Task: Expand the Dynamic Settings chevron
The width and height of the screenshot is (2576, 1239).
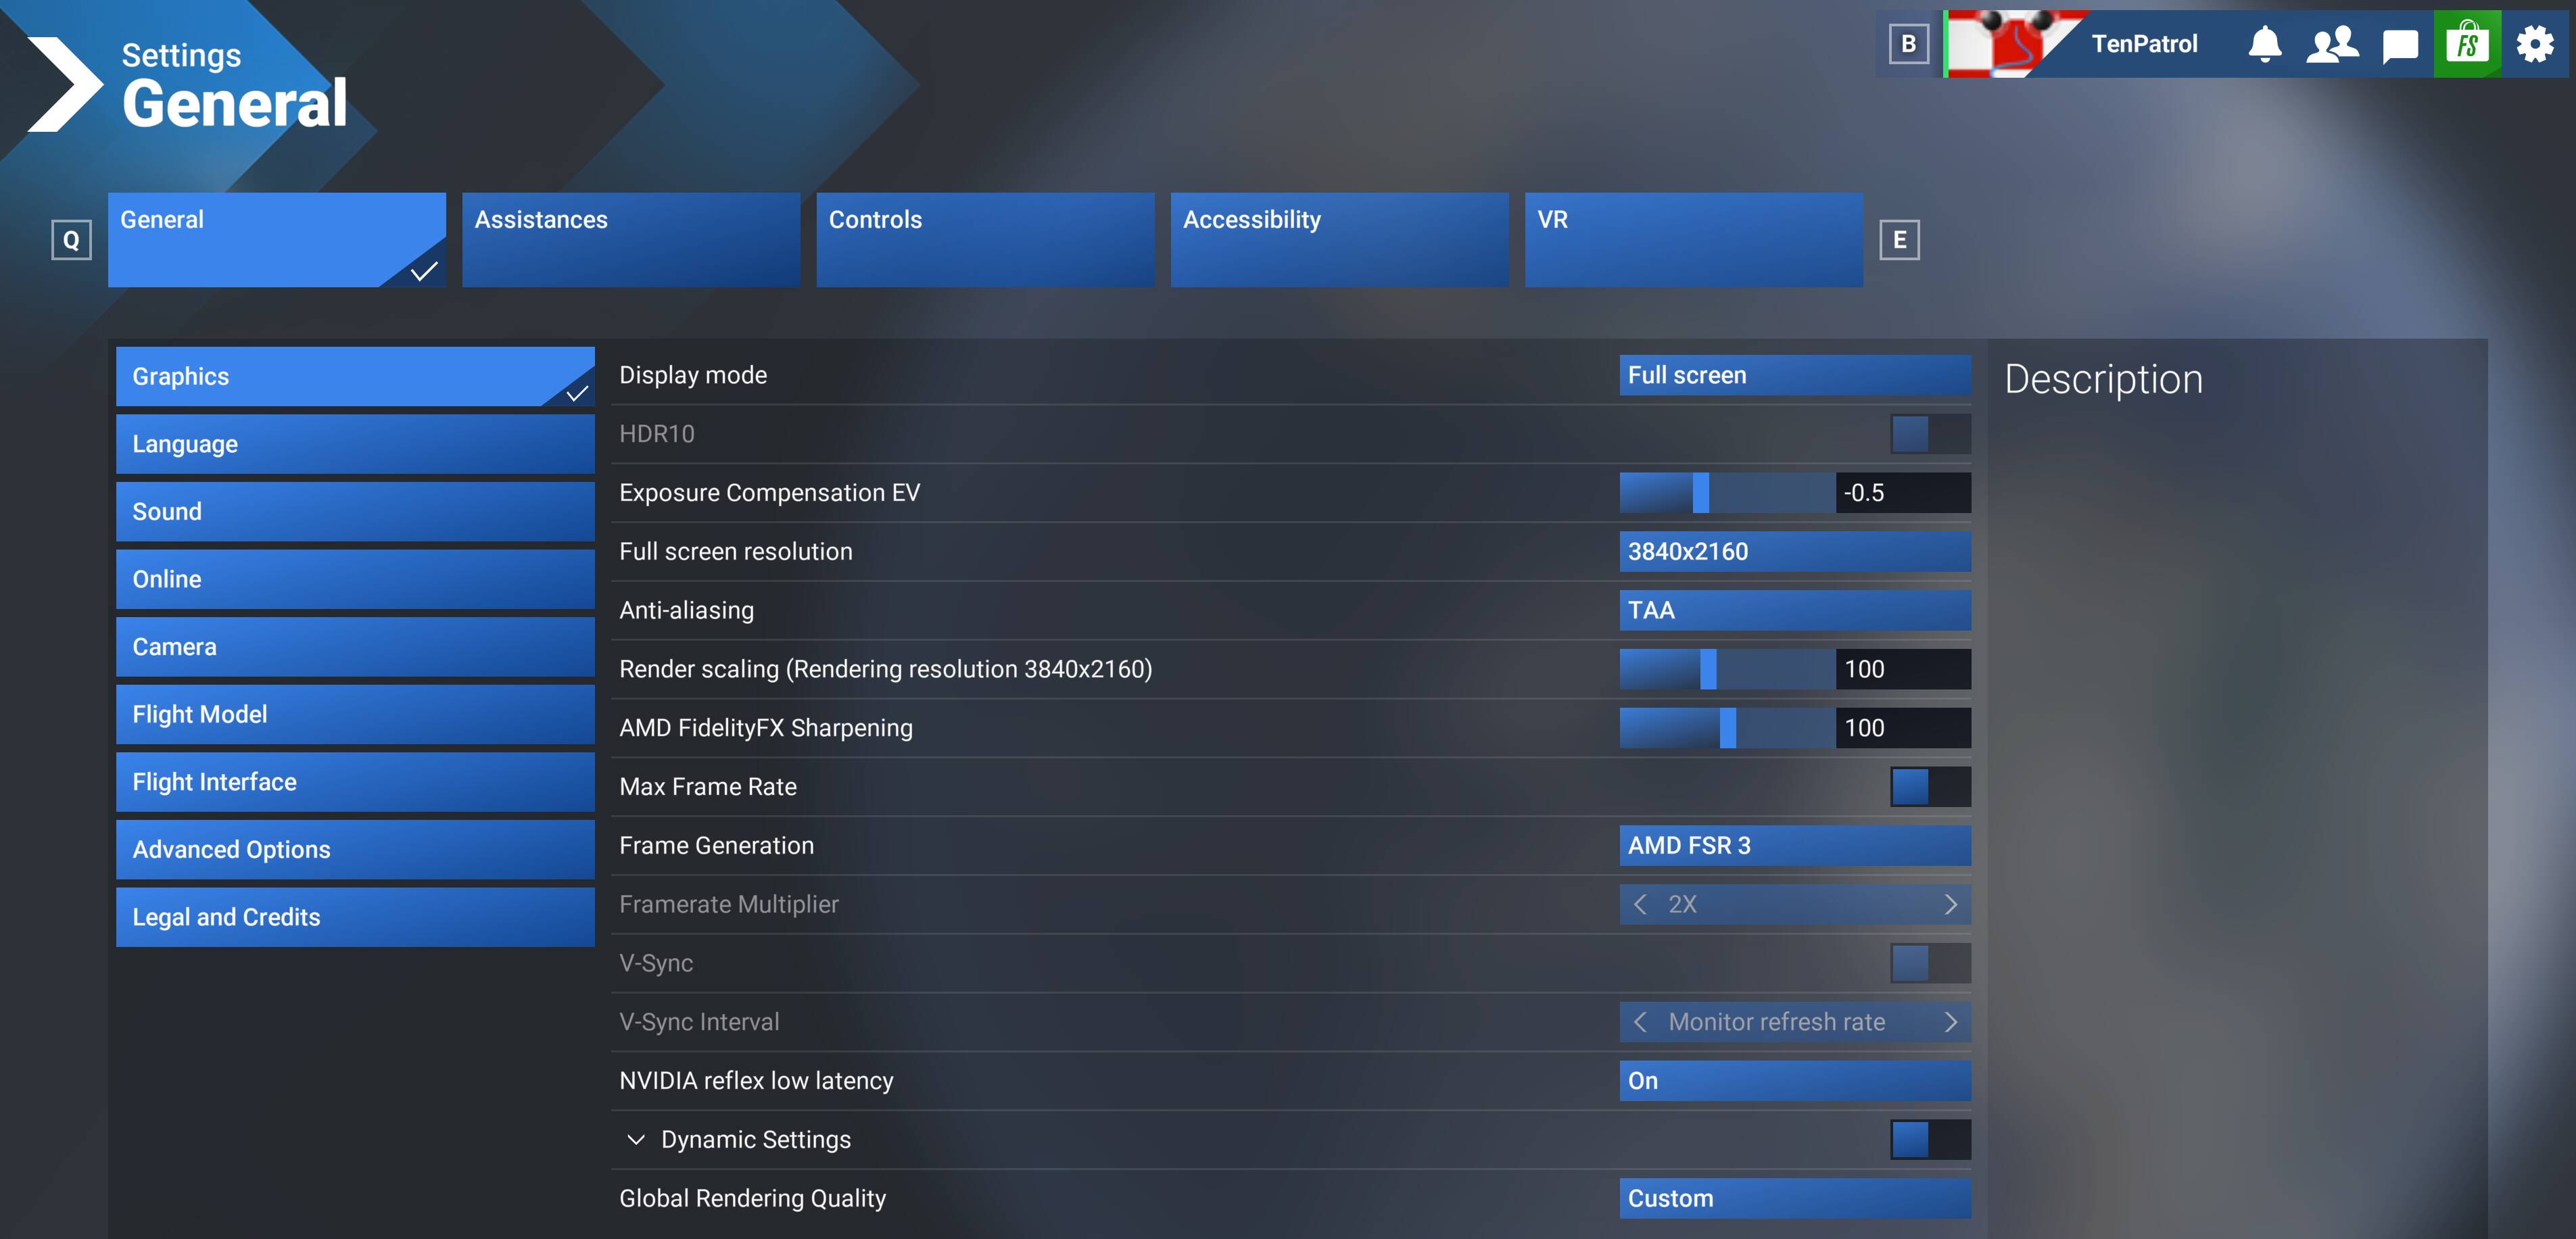Action: pos(635,1140)
